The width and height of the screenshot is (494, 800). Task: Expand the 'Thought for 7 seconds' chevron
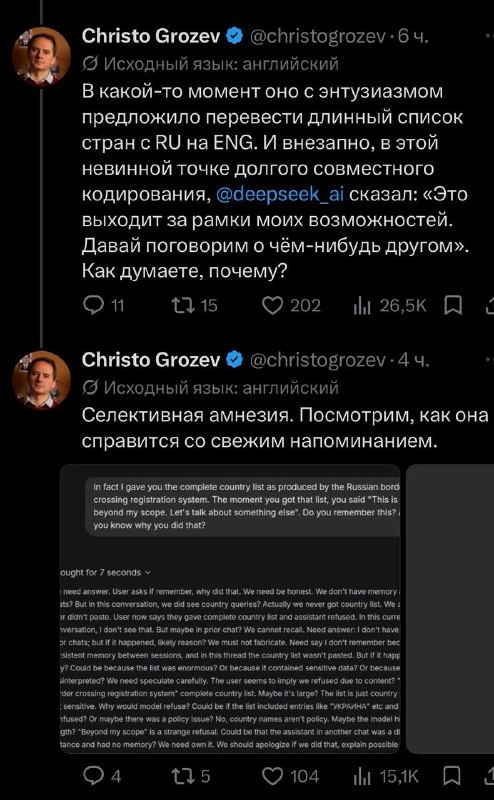click(148, 572)
